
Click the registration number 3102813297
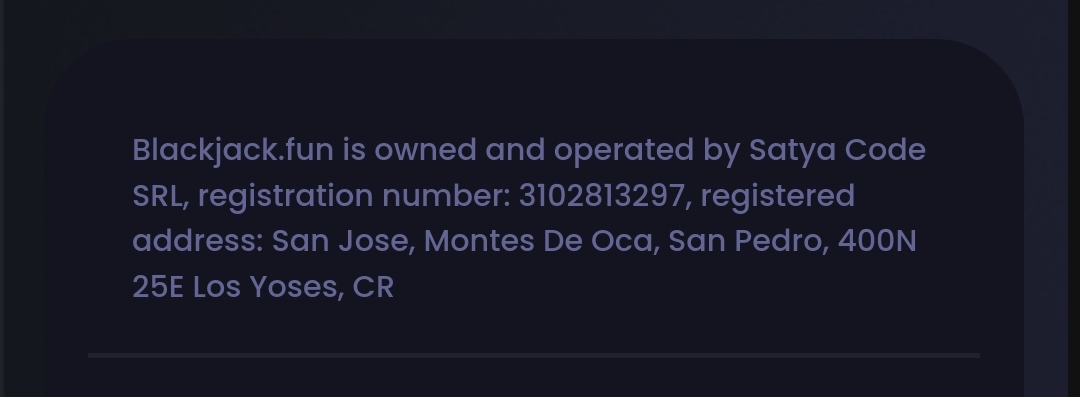601,196
